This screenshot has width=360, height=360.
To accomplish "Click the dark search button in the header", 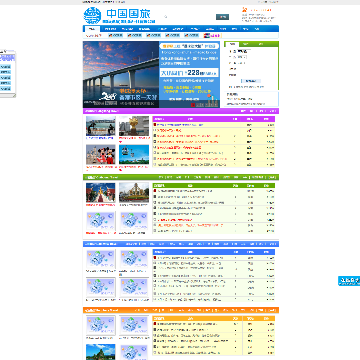I will pos(222,17).
